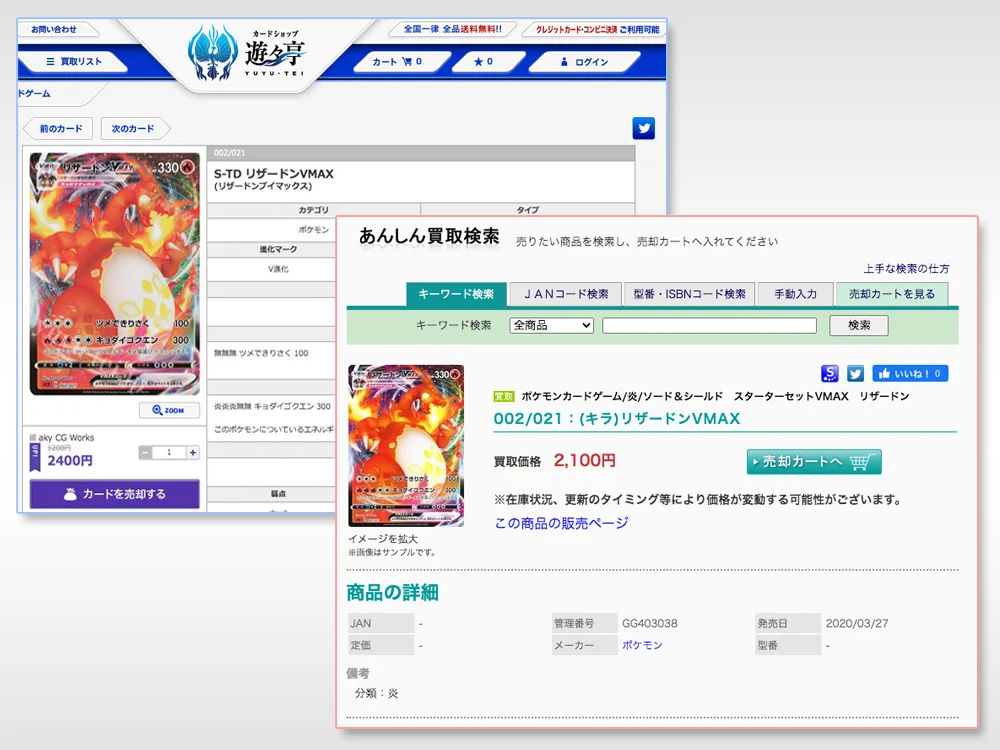Image resolution: width=1000 pixels, height=750 pixels.
Task: Select the JANコード検索 tab
Action: [566, 294]
